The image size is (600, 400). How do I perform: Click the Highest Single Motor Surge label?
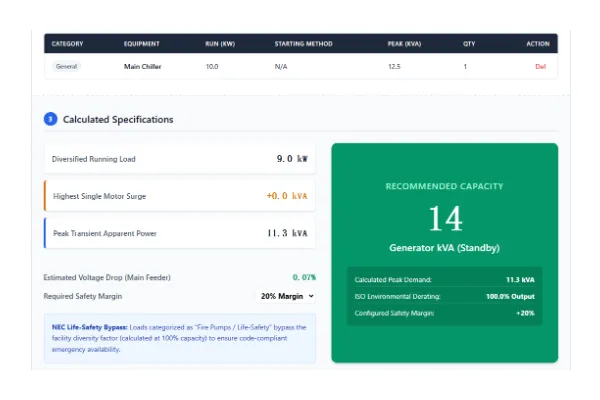click(99, 196)
